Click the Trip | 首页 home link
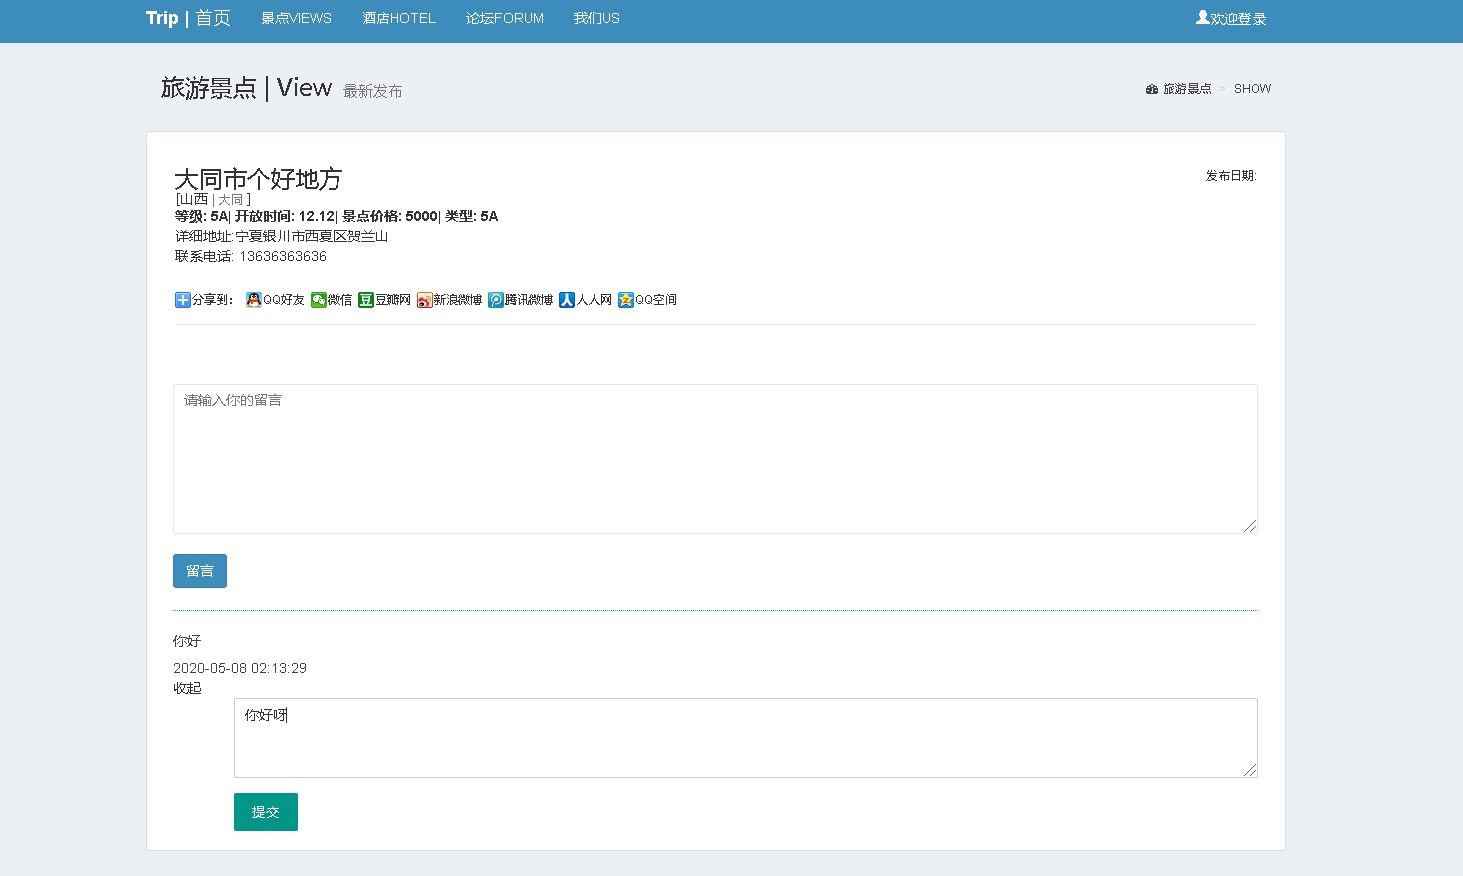Viewport: 1463px width, 876px height. click(188, 18)
